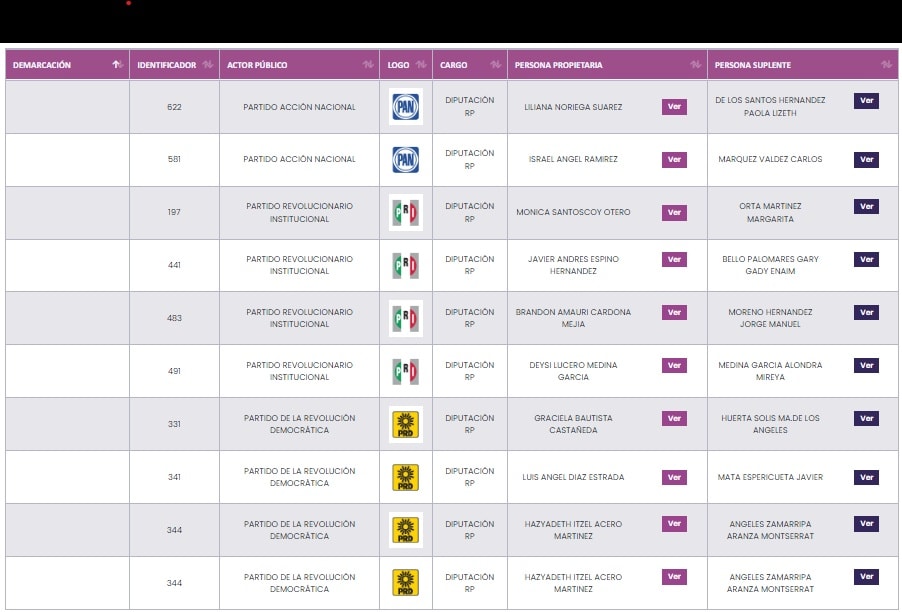Open Ver for substitute Mata Espericueta Javier
This screenshot has height=612, width=902.
(866, 478)
